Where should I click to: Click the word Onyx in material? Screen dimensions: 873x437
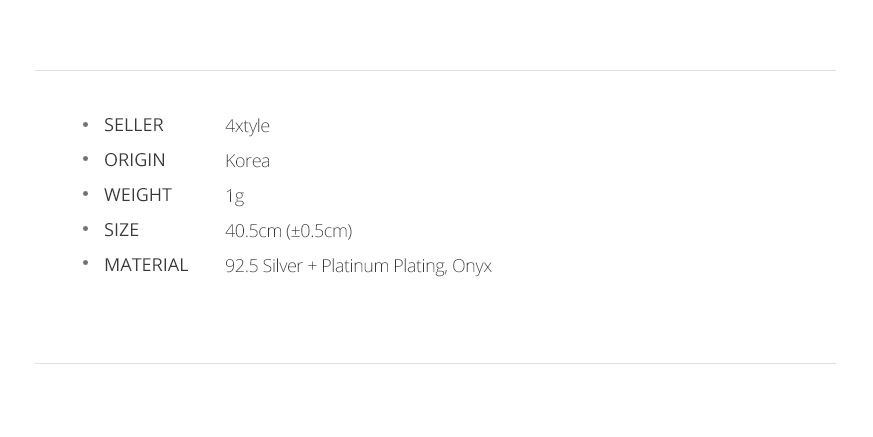[x=472, y=267]
